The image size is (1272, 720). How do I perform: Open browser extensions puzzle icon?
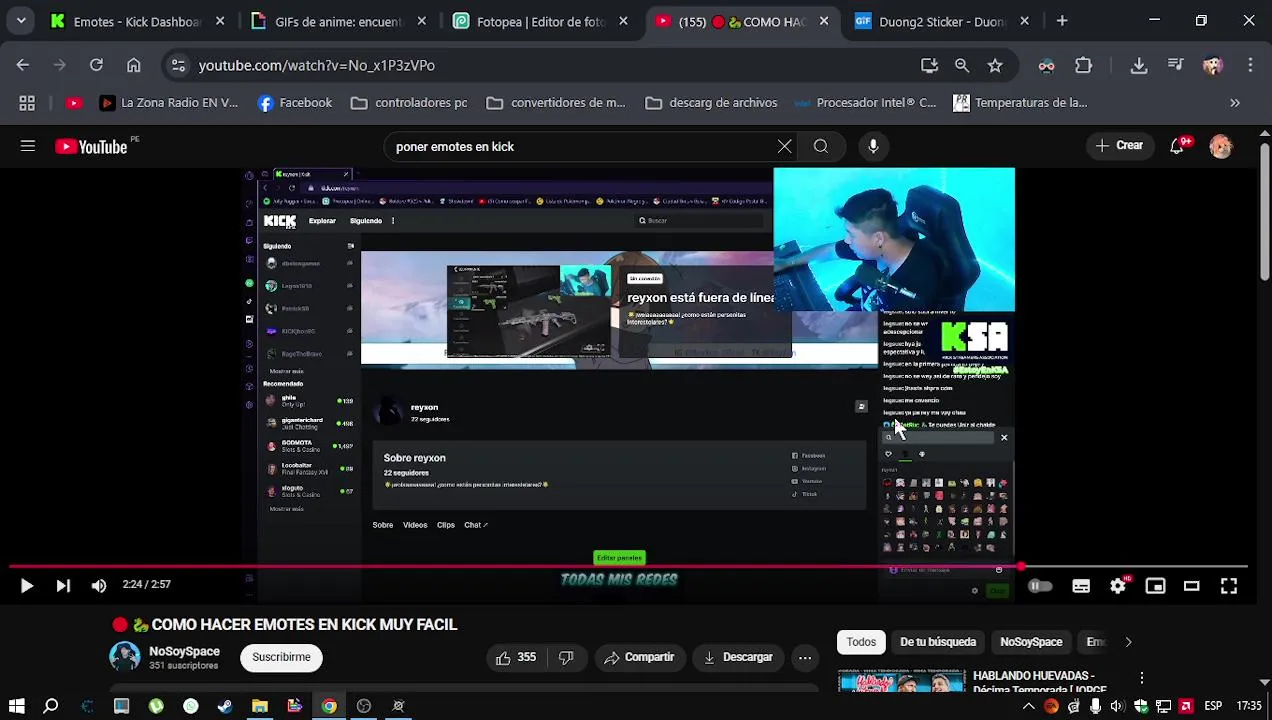tap(1084, 65)
